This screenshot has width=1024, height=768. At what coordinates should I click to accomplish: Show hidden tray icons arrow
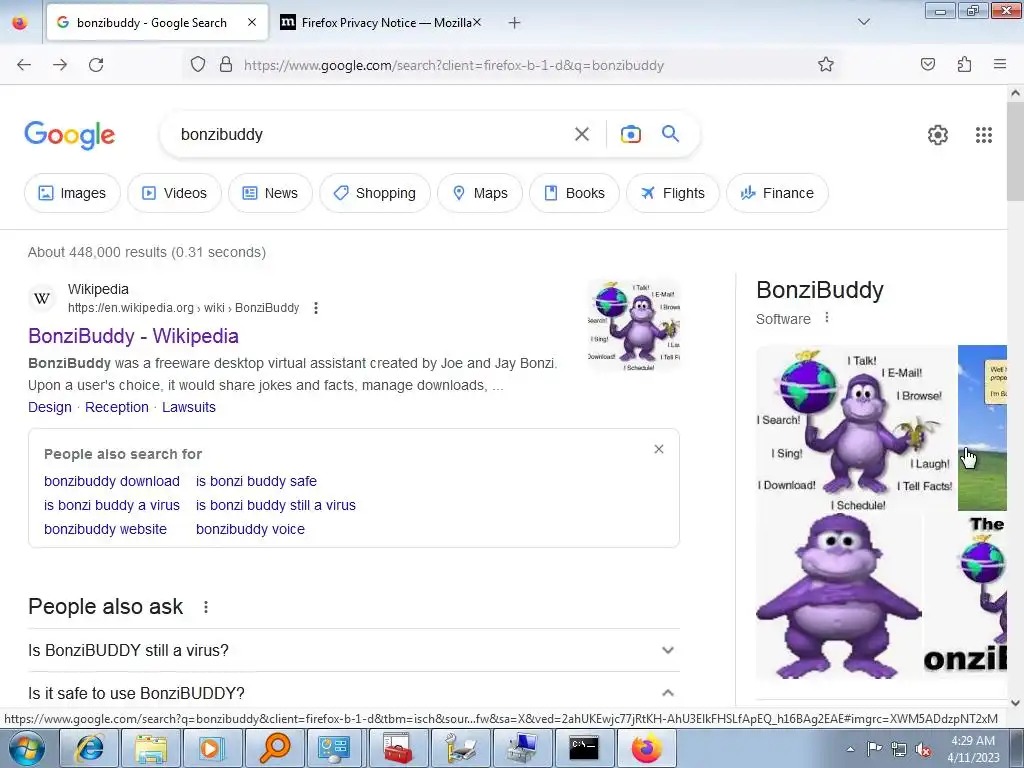pos(850,749)
